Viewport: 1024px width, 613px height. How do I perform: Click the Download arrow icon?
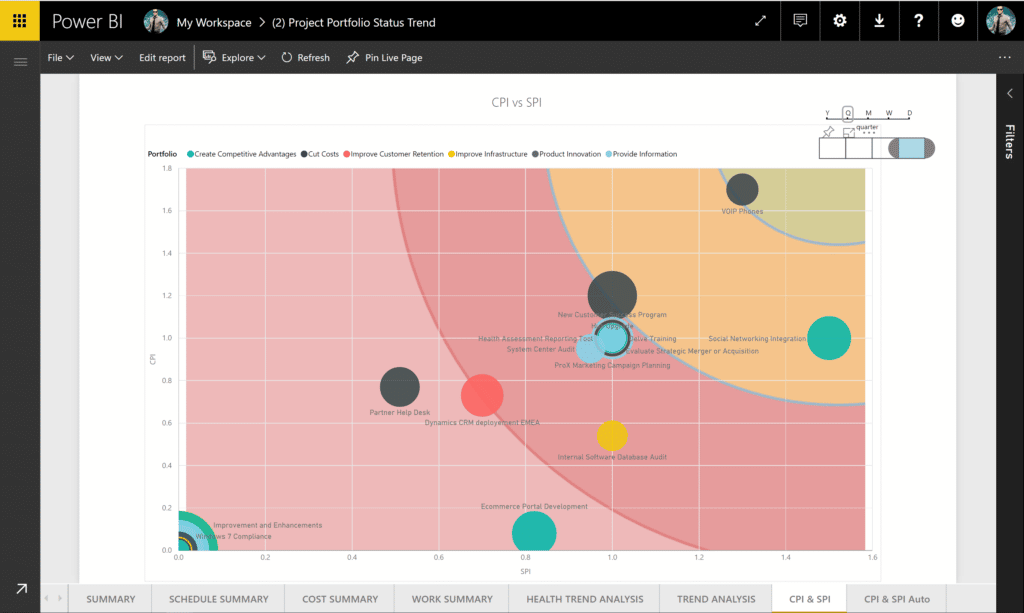[879, 21]
